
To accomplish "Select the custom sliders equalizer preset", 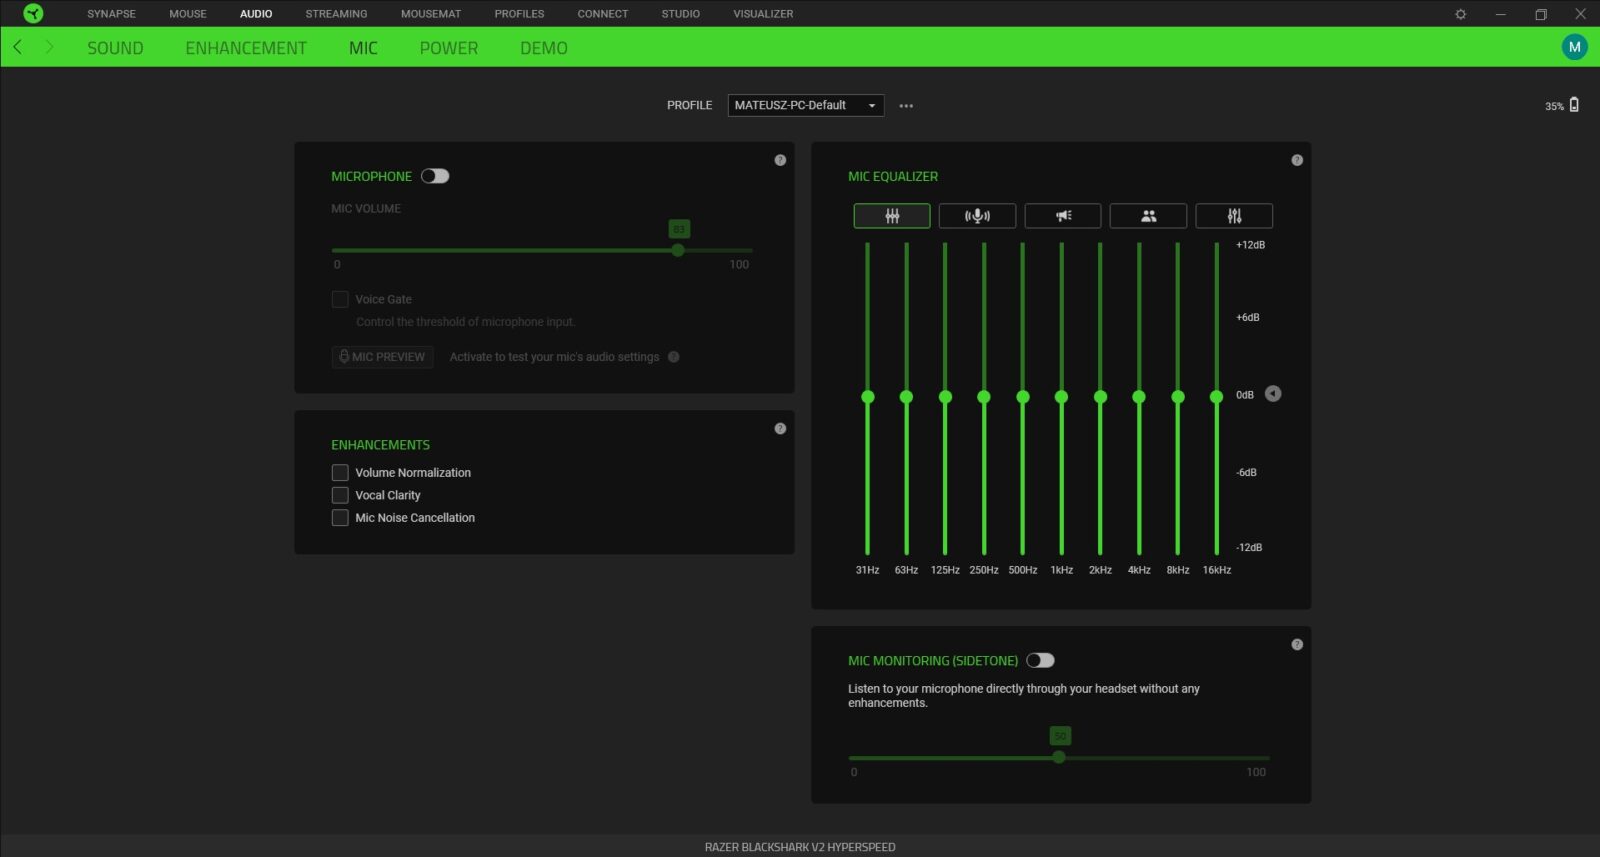I will 1234,216.
